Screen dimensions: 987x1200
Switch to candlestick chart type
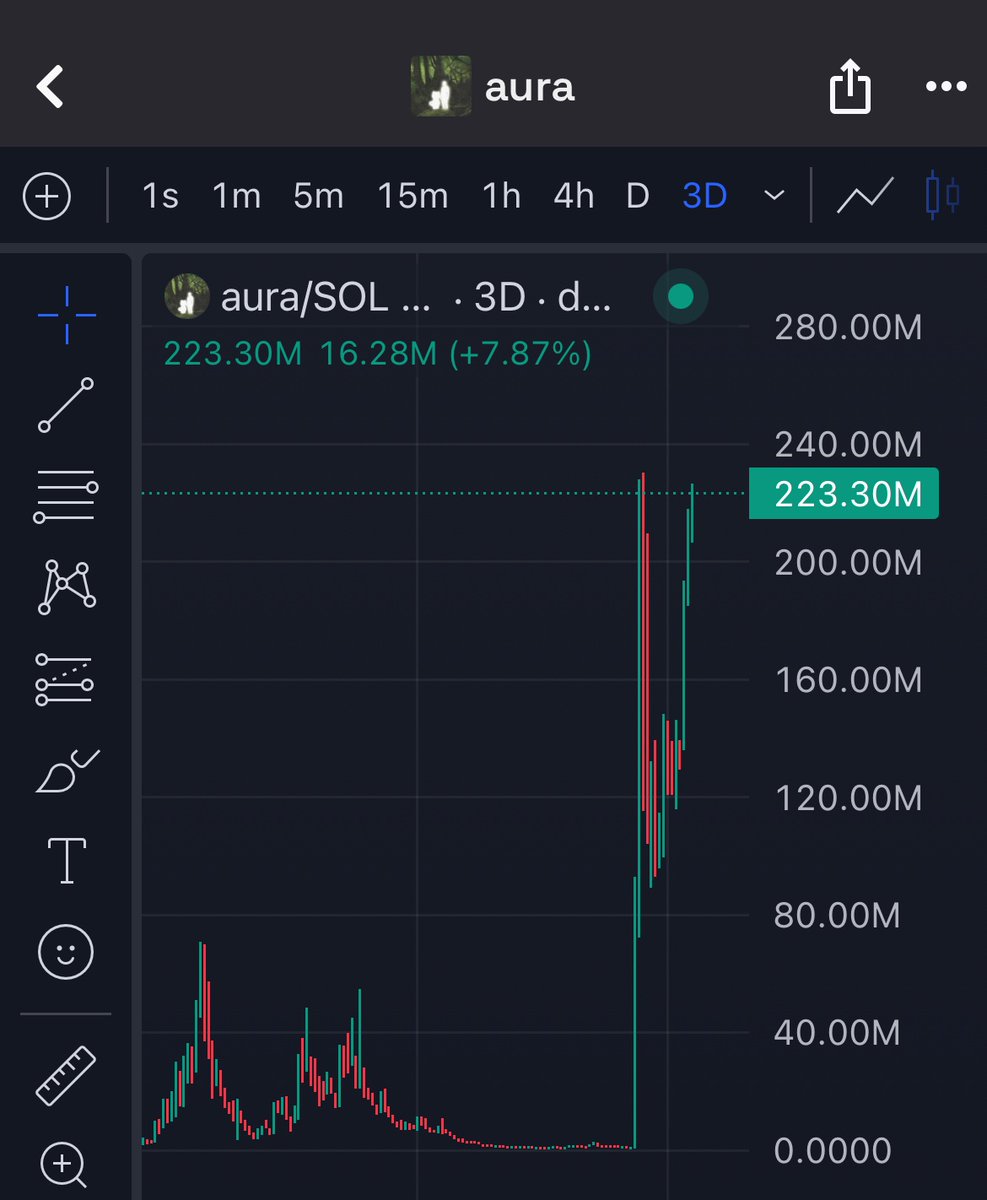point(942,196)
